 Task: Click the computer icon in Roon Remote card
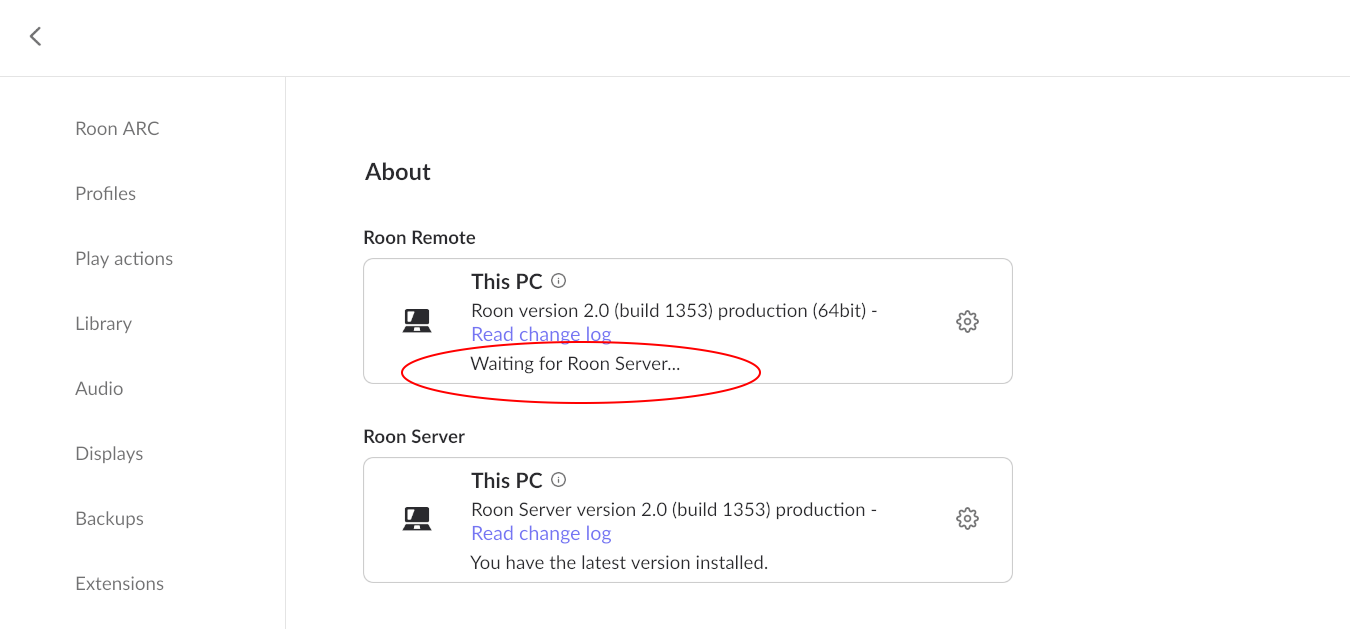tap(417, 321)
